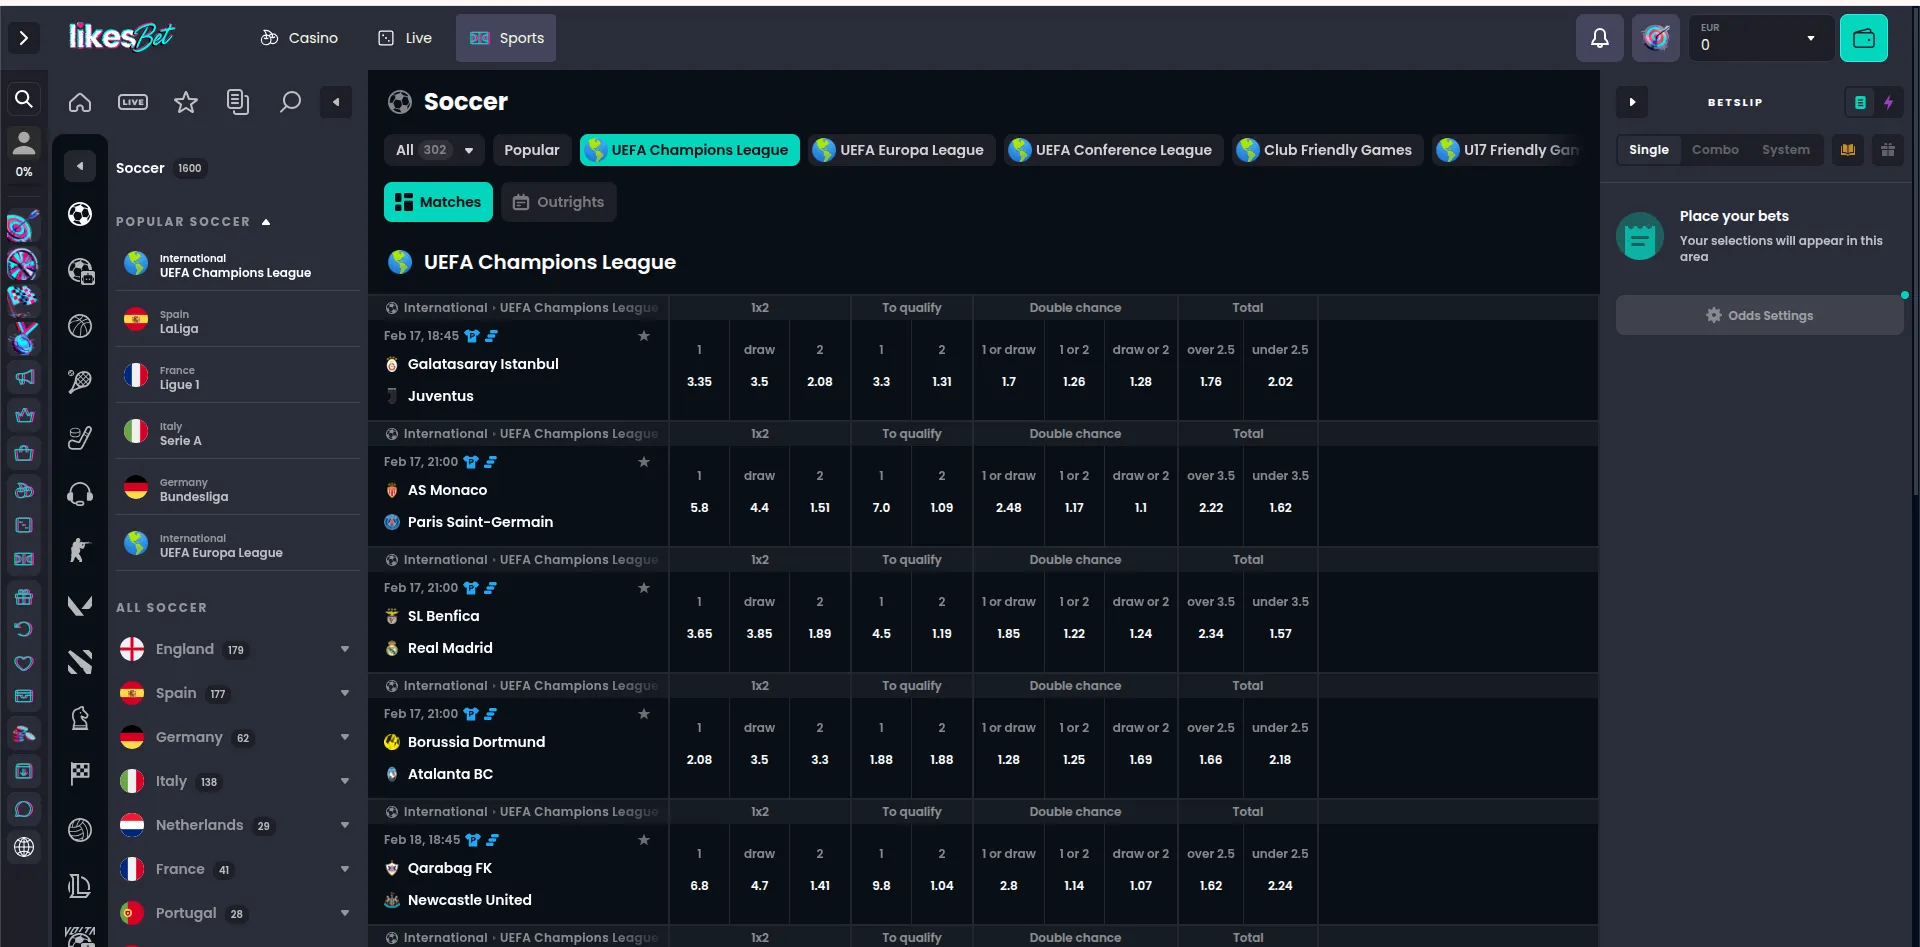Switch to the Outrights tab
Image resolution: width=1920 pixels, height=947 pixels.
click(558, 201)
